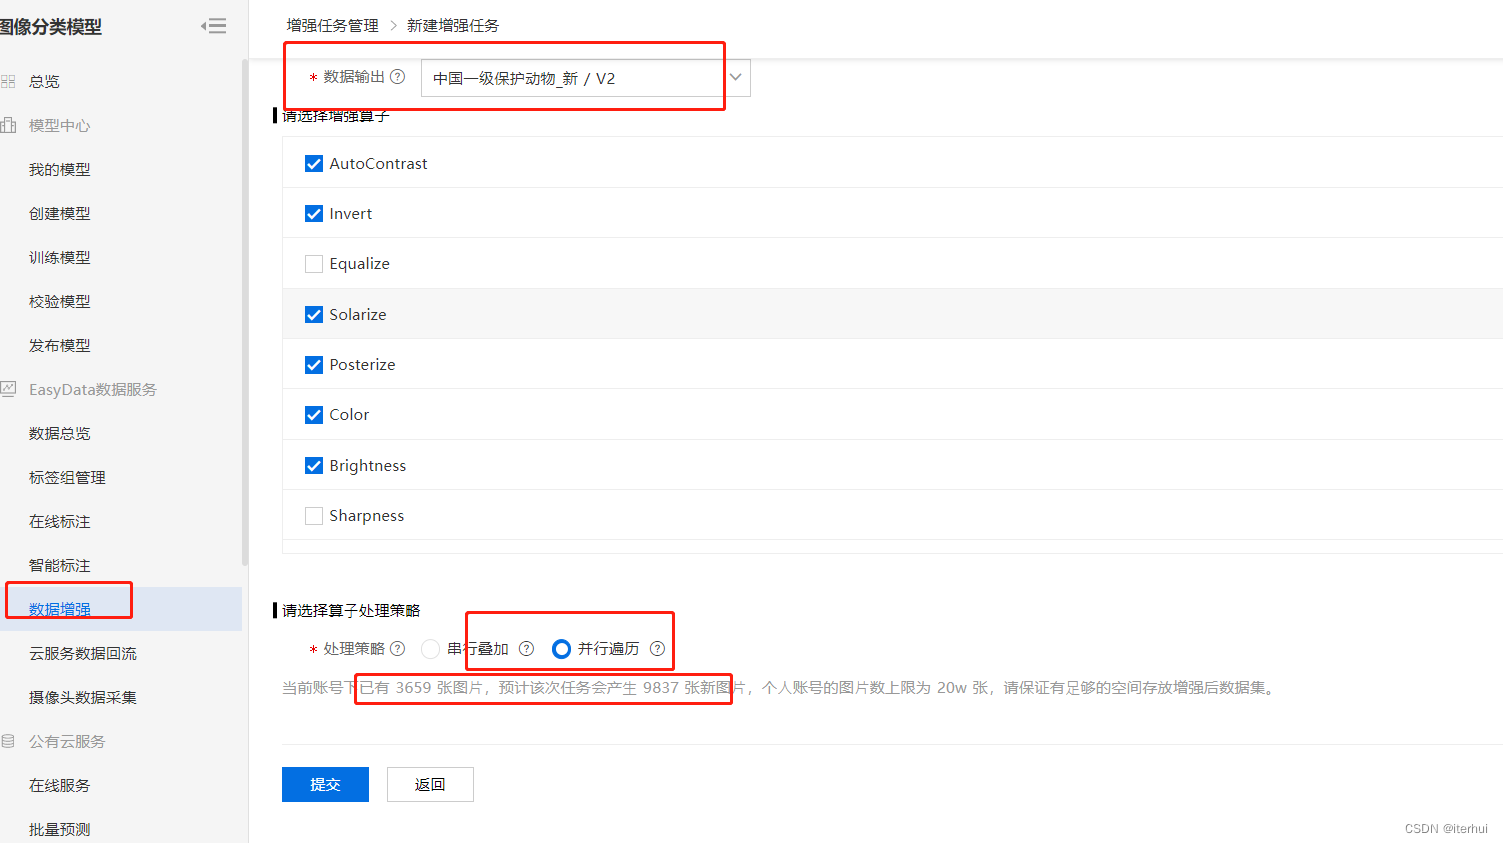Enable the Sharpness operator
This screenshot has height=843, width=1503.
pos(314,515)
